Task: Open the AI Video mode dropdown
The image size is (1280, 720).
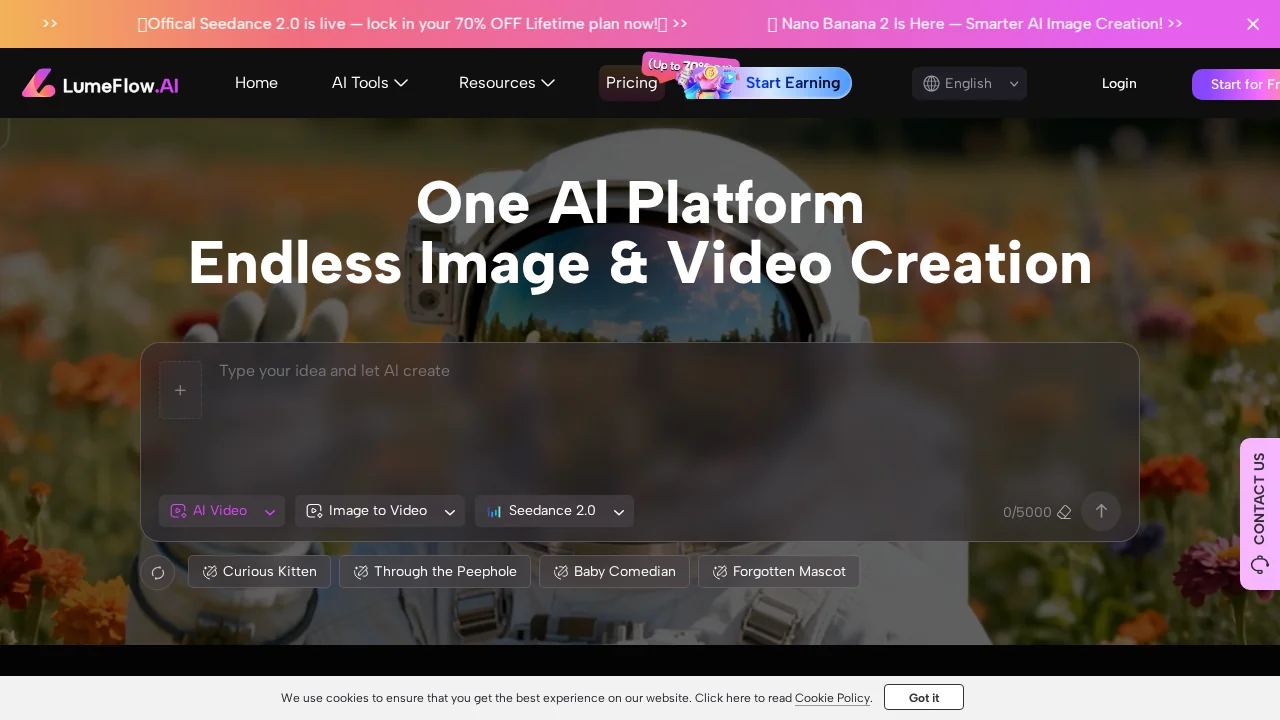Action: (269, 511)
